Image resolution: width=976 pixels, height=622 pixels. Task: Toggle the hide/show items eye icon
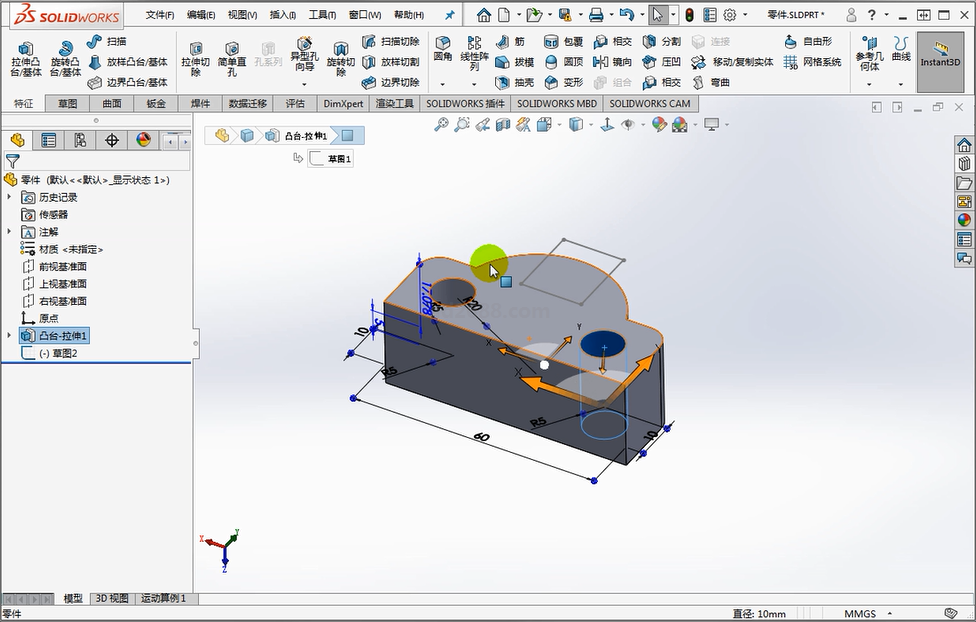click(628, 124)
